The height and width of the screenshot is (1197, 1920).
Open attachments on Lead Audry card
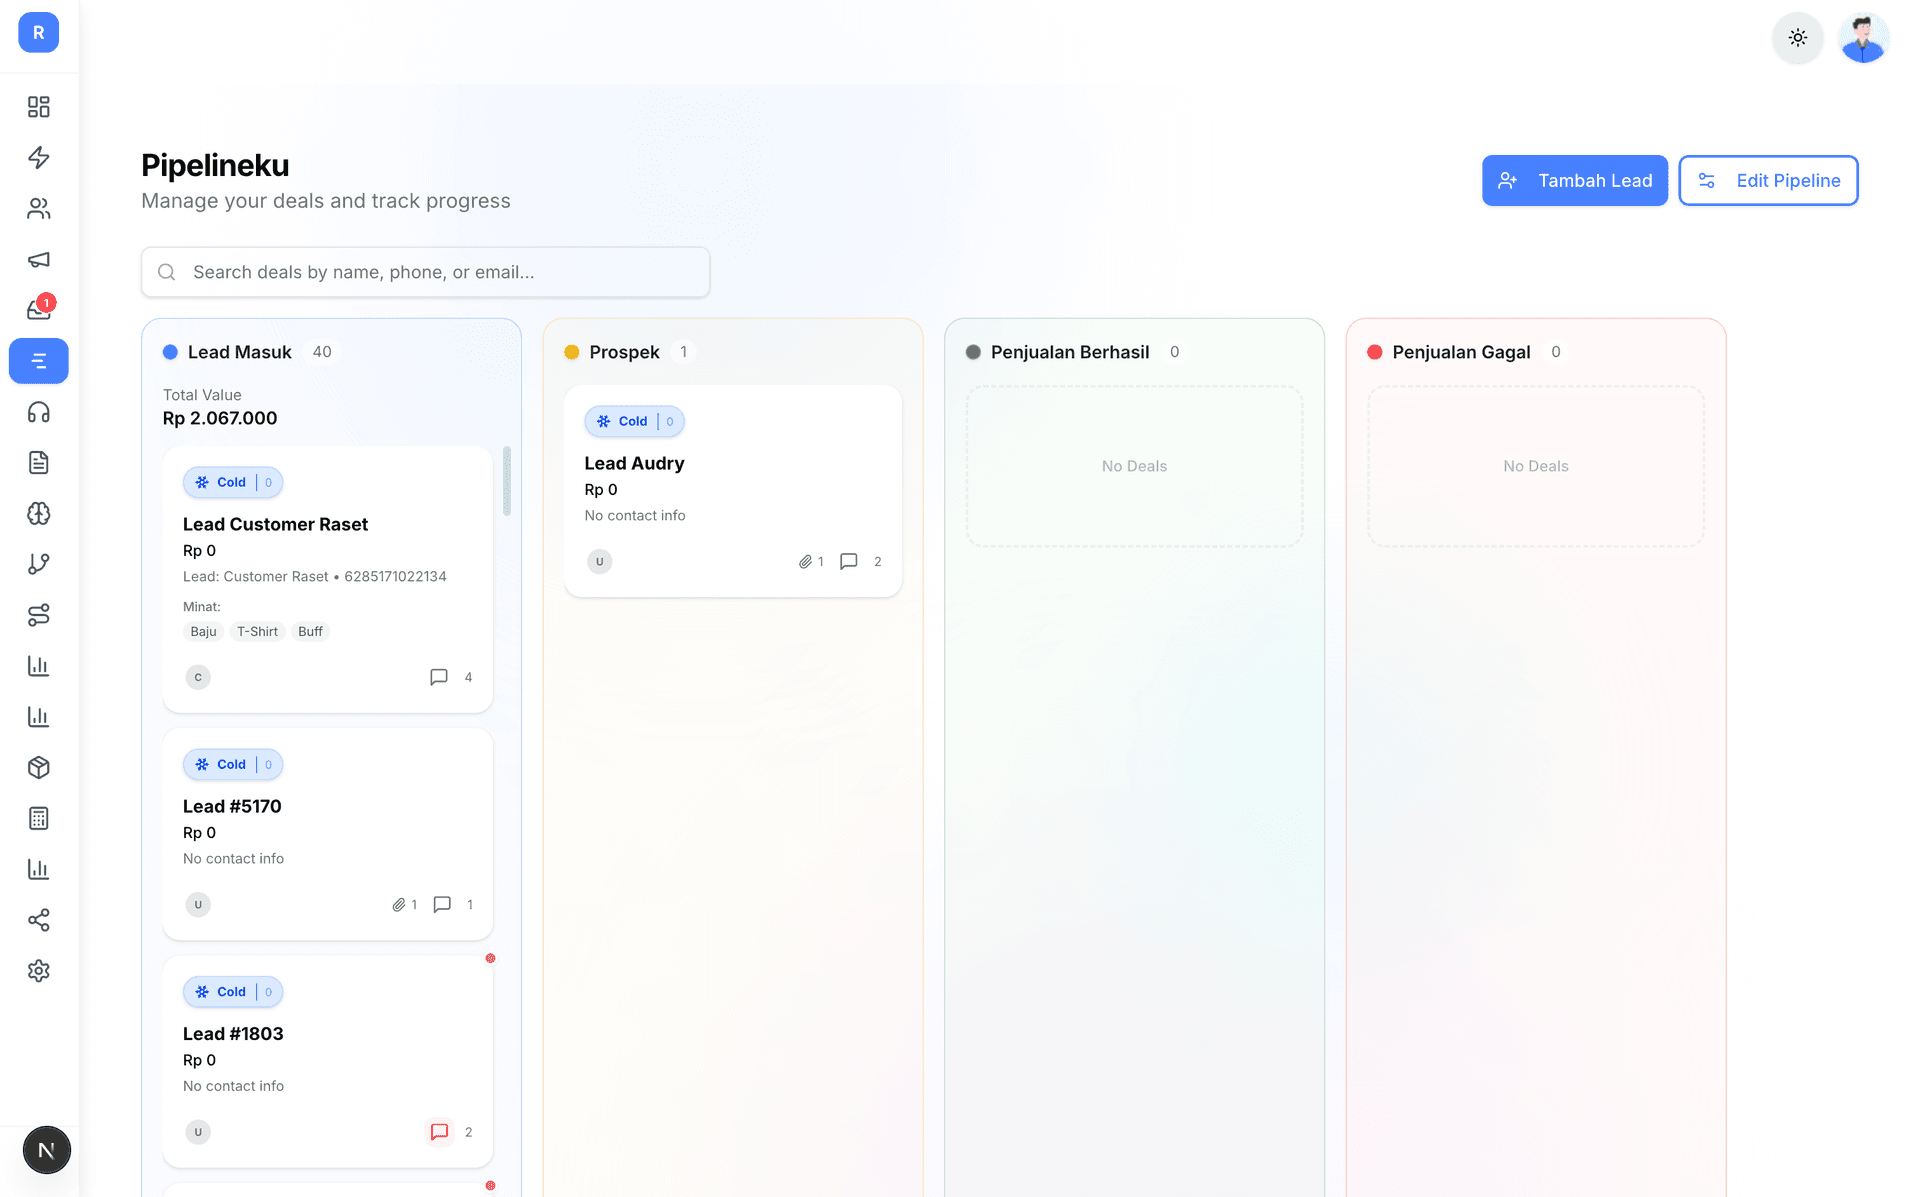click(x=806, y=561)
